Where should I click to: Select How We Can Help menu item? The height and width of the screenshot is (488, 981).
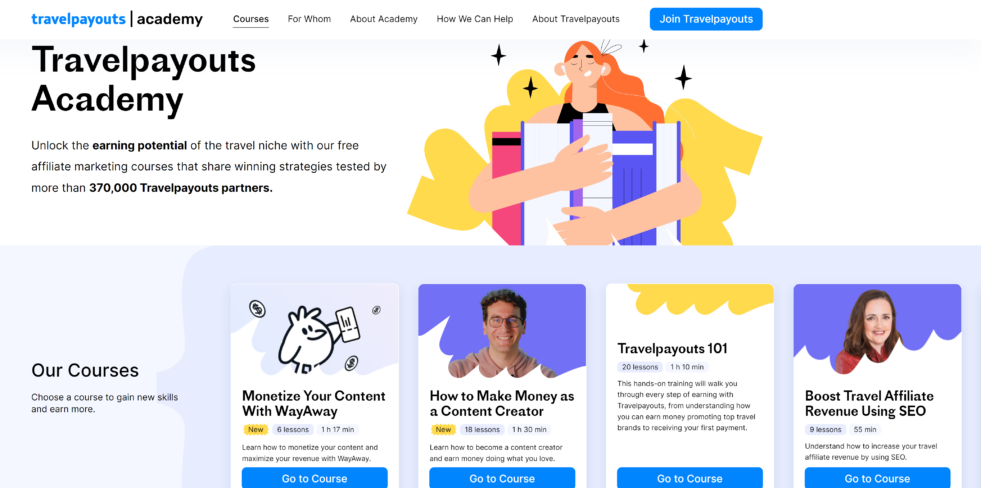click(475, 19)
